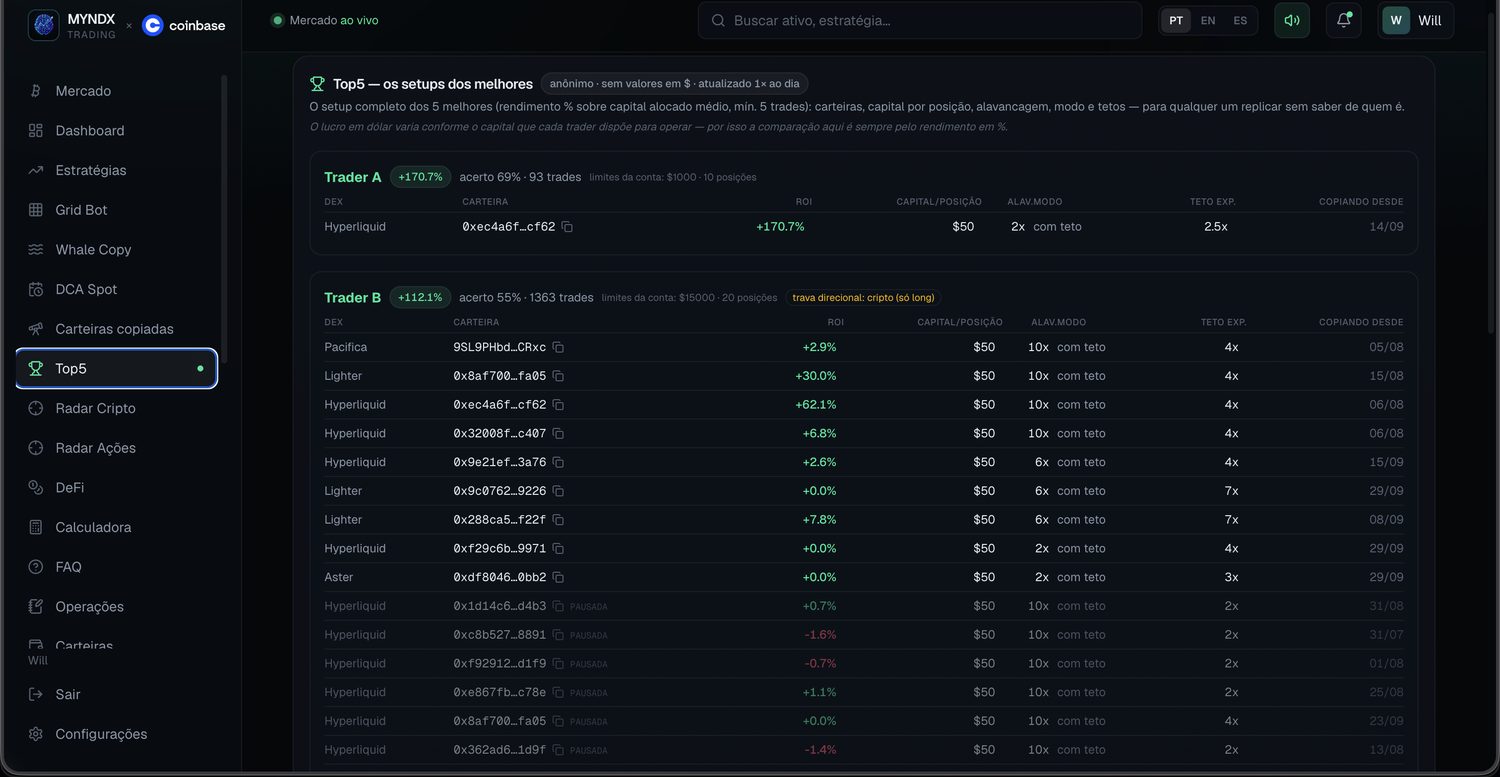1500x777 pixels.
Task: Switch language to ES
Action: [x=1240, y=20]
